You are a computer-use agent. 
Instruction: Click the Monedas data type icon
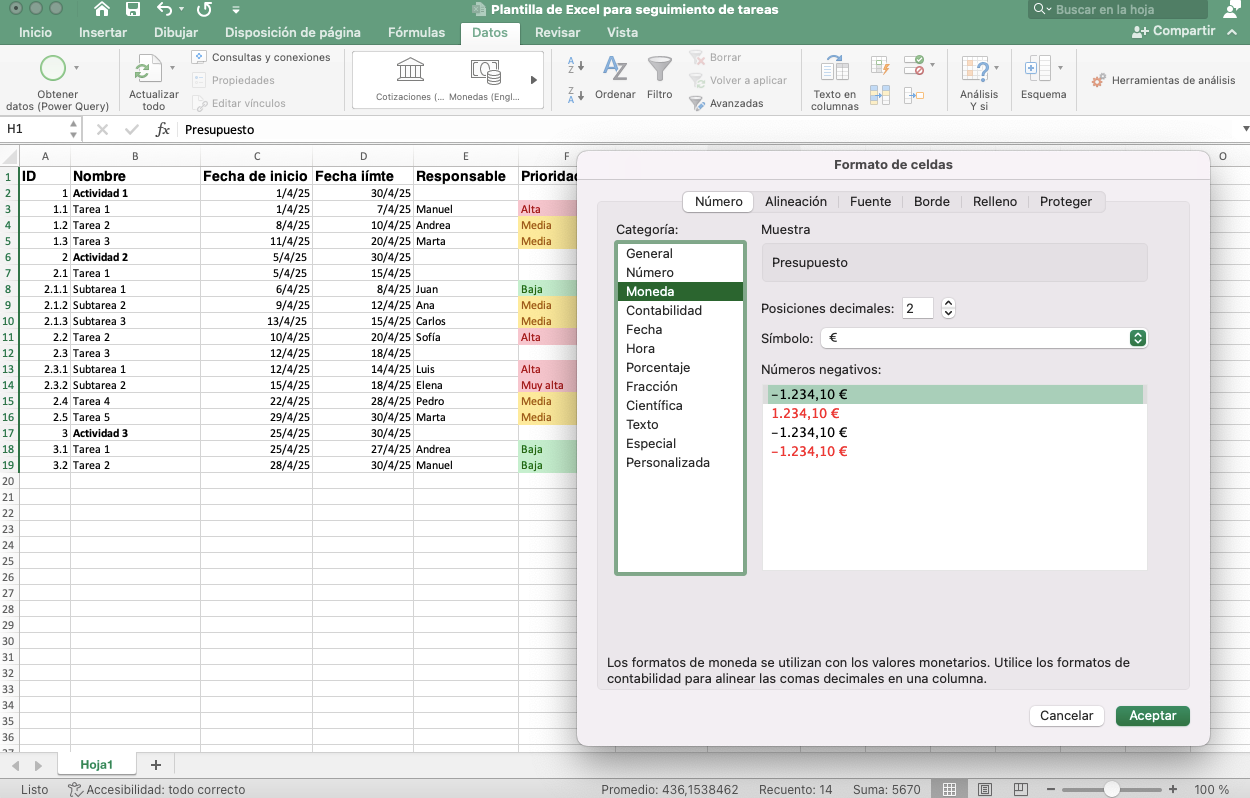click(485, 70)
